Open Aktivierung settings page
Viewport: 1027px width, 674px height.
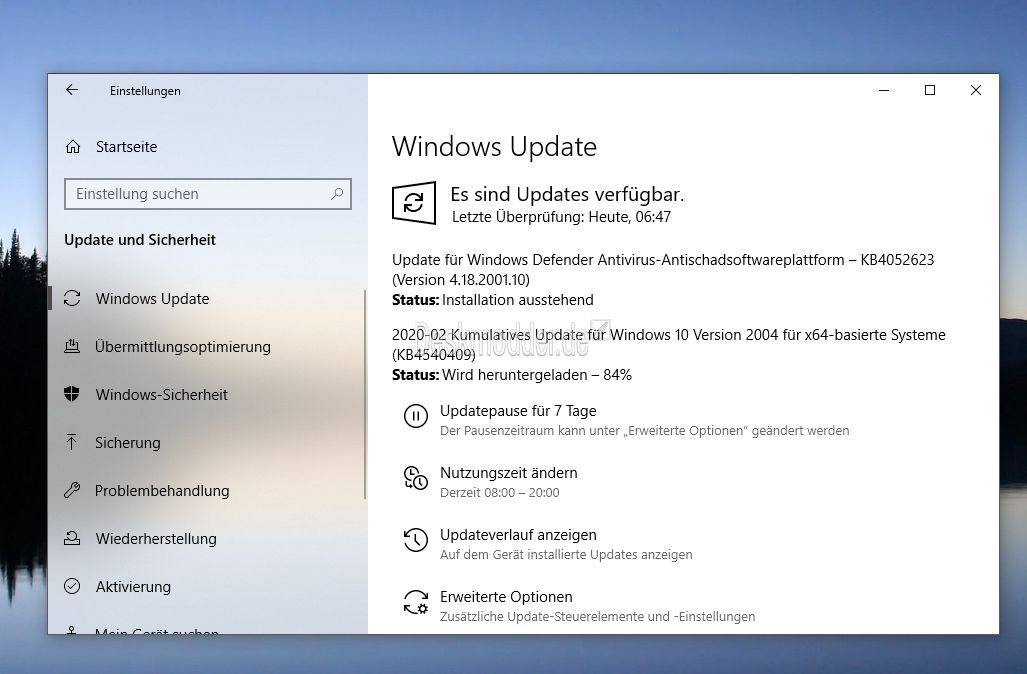[x=133, y=586]
